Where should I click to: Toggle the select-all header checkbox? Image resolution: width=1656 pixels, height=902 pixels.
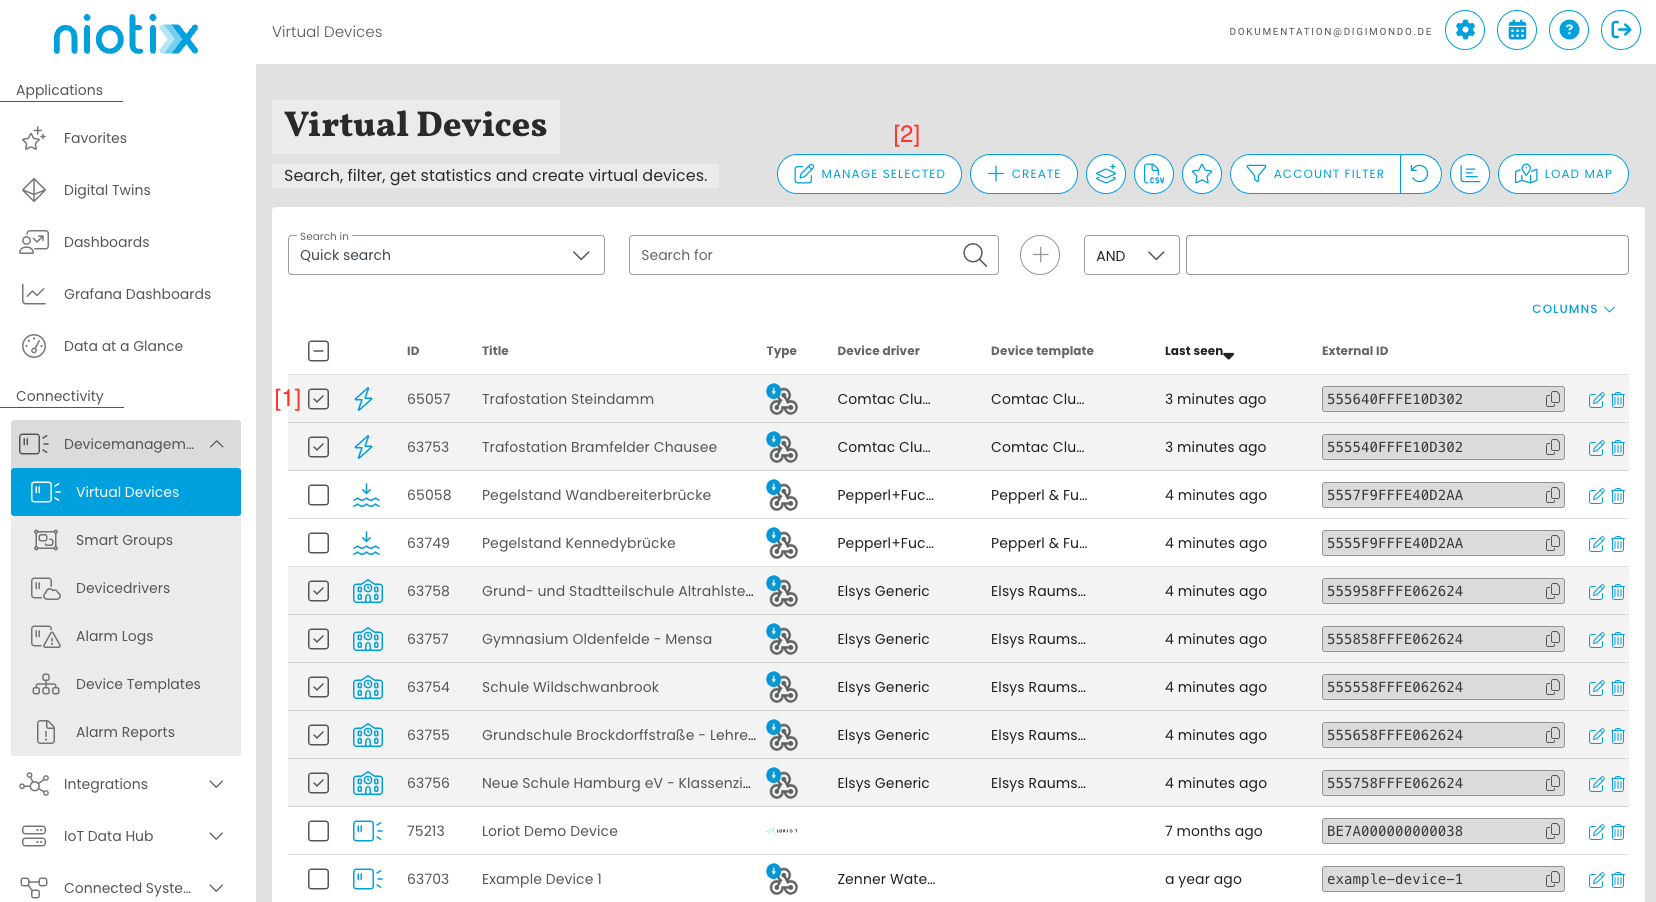pyautogui.click(x=319, y=351)
